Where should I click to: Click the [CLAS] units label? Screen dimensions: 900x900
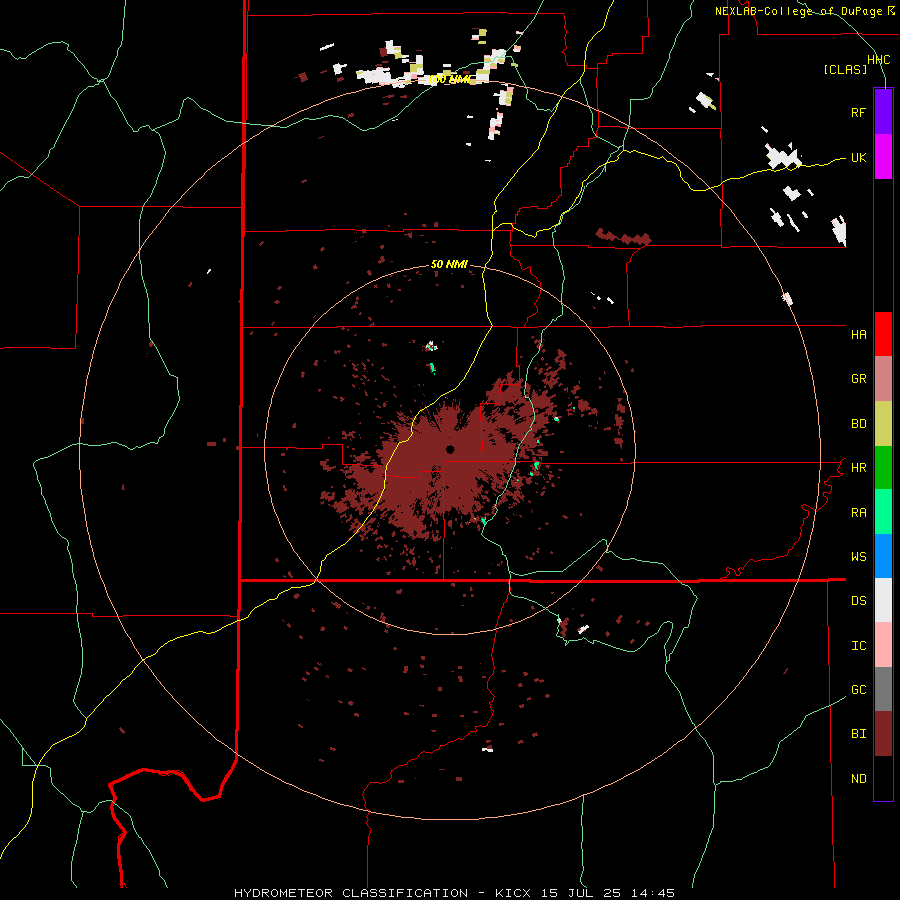[x=845, y=69]
